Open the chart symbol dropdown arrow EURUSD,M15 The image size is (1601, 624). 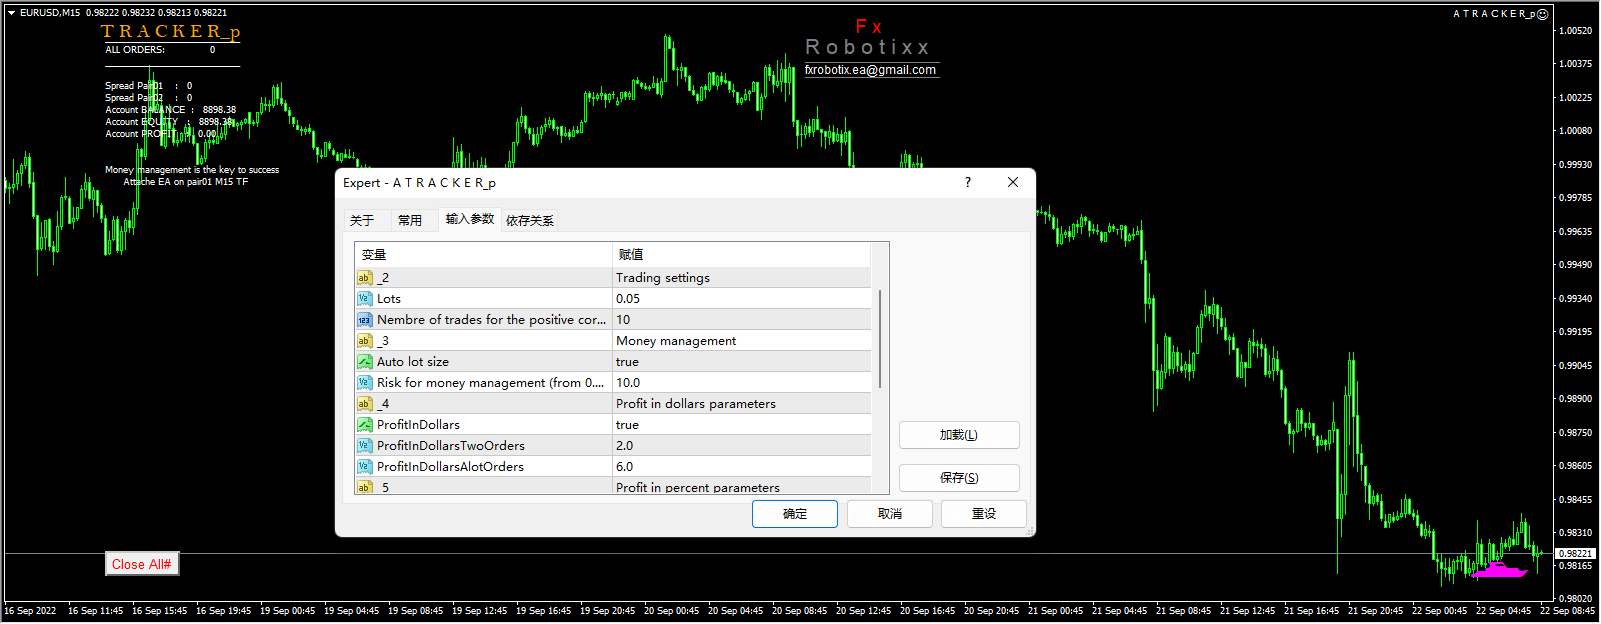tap(11, 13)
